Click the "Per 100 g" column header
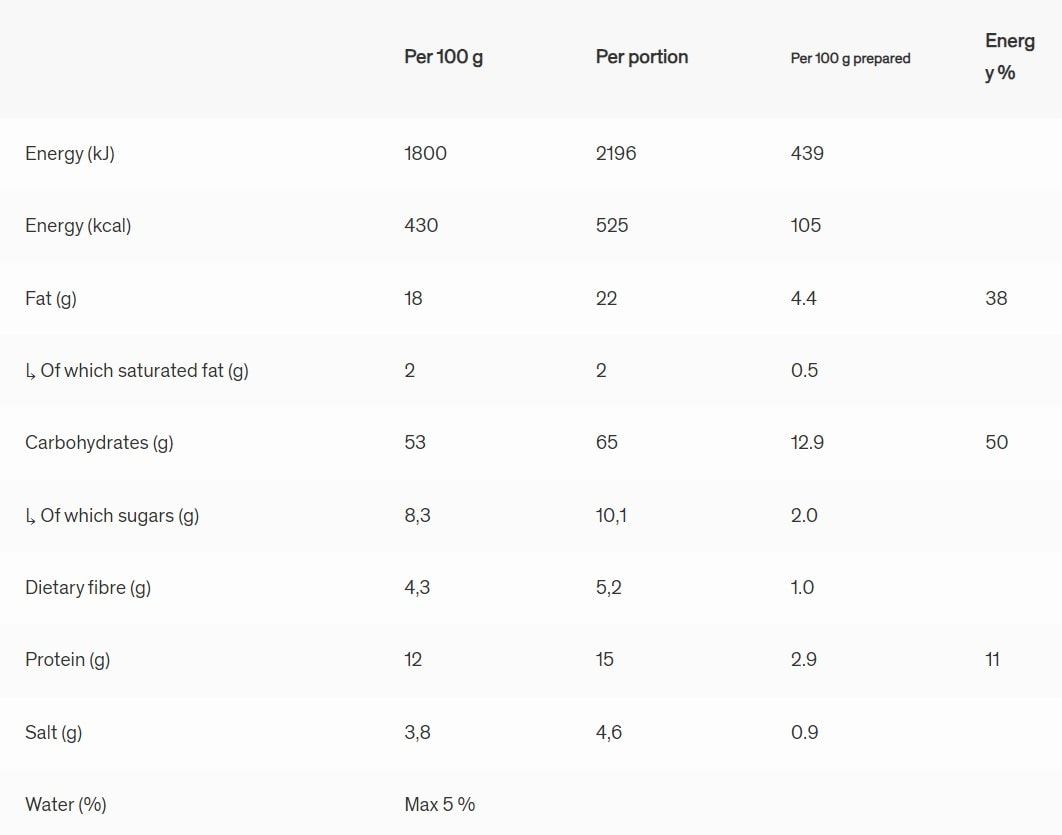The image size is (1062, 835). 443,57
